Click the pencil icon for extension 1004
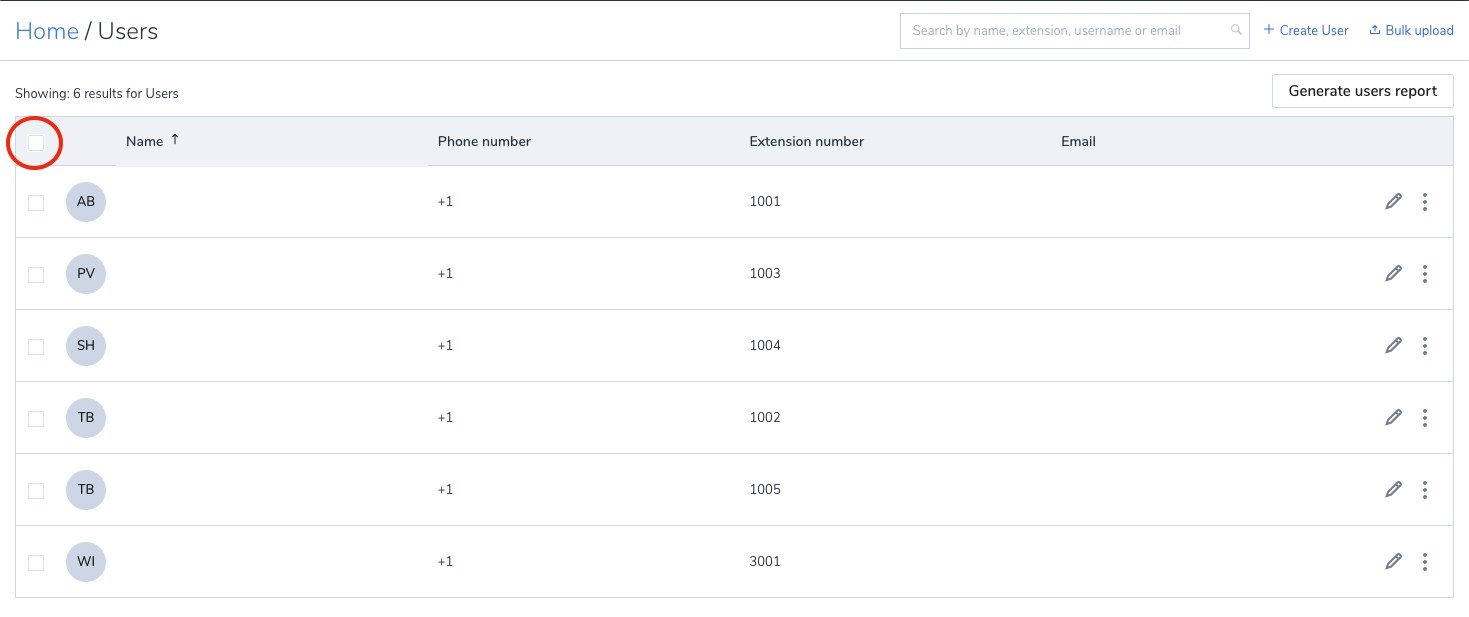Viewport: 1469px width, 617px height. 1393,346
